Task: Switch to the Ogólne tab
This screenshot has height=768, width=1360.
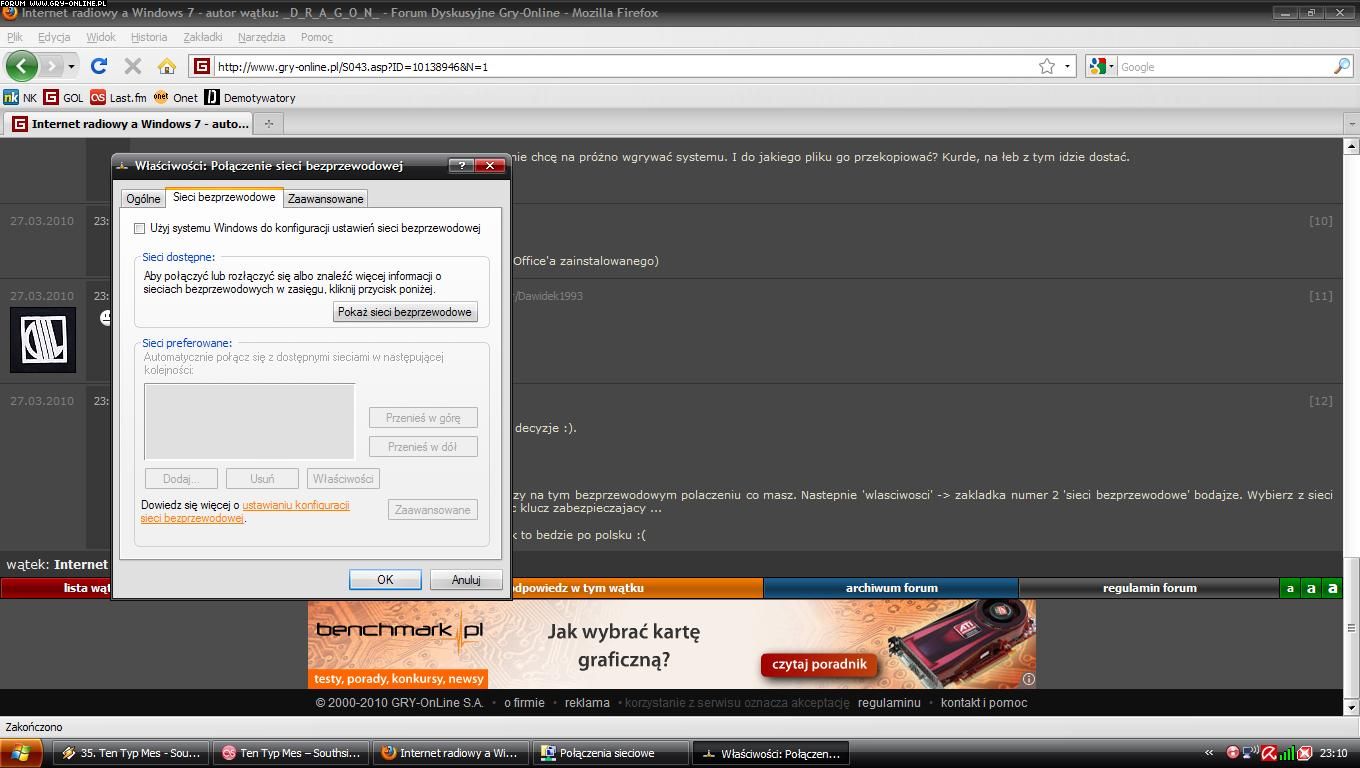Action: (143, 199)
